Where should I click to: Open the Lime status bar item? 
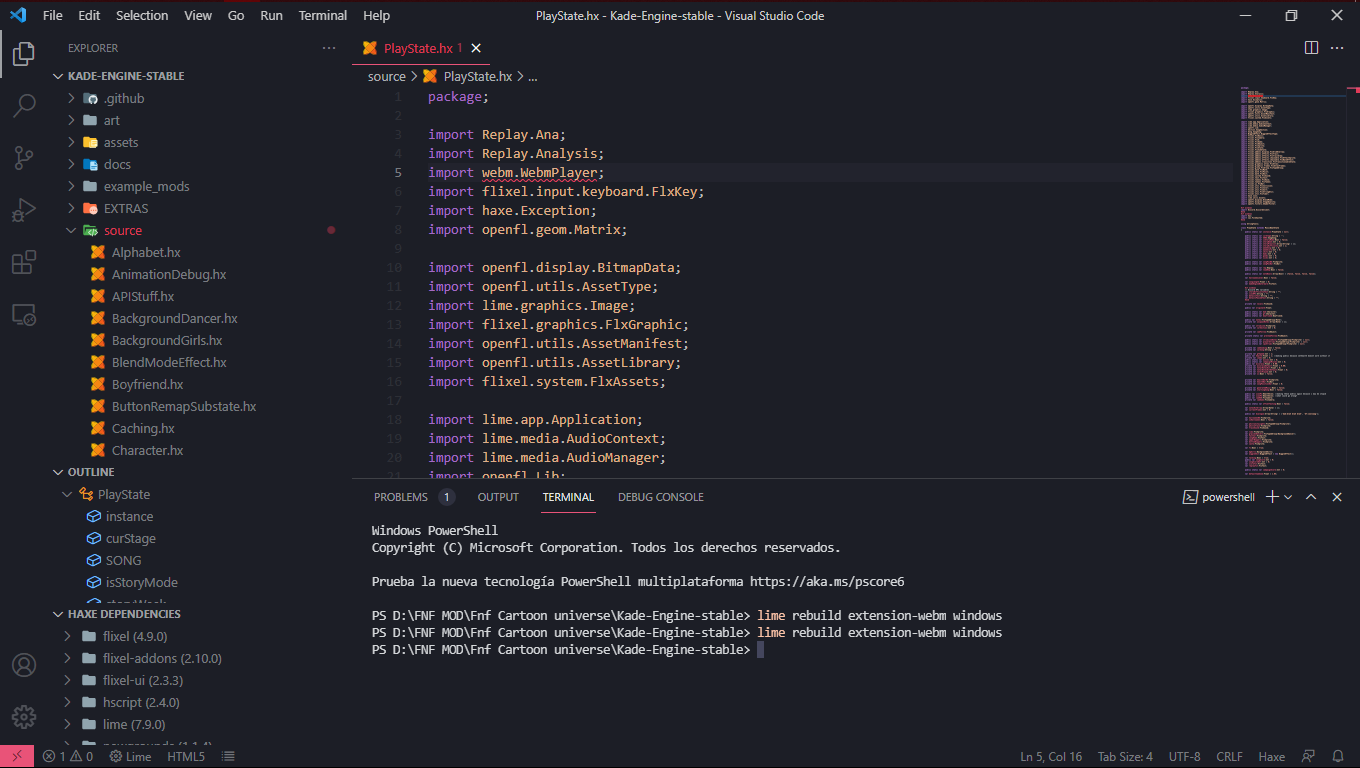pos(131,757)
